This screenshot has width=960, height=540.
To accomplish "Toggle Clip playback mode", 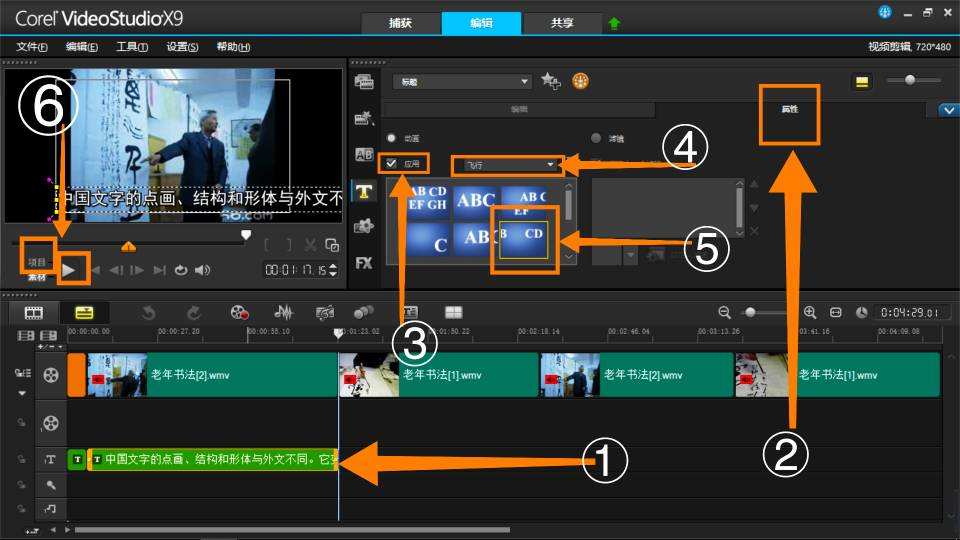I will pos(37,277).
